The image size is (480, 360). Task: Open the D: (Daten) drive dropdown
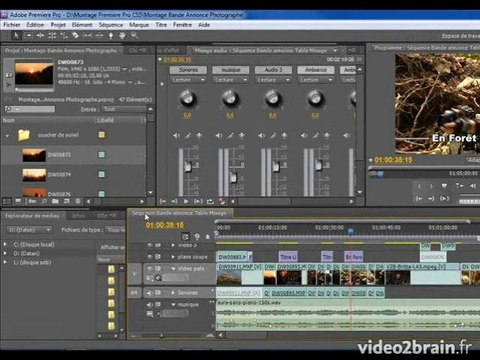pos(29,230)
